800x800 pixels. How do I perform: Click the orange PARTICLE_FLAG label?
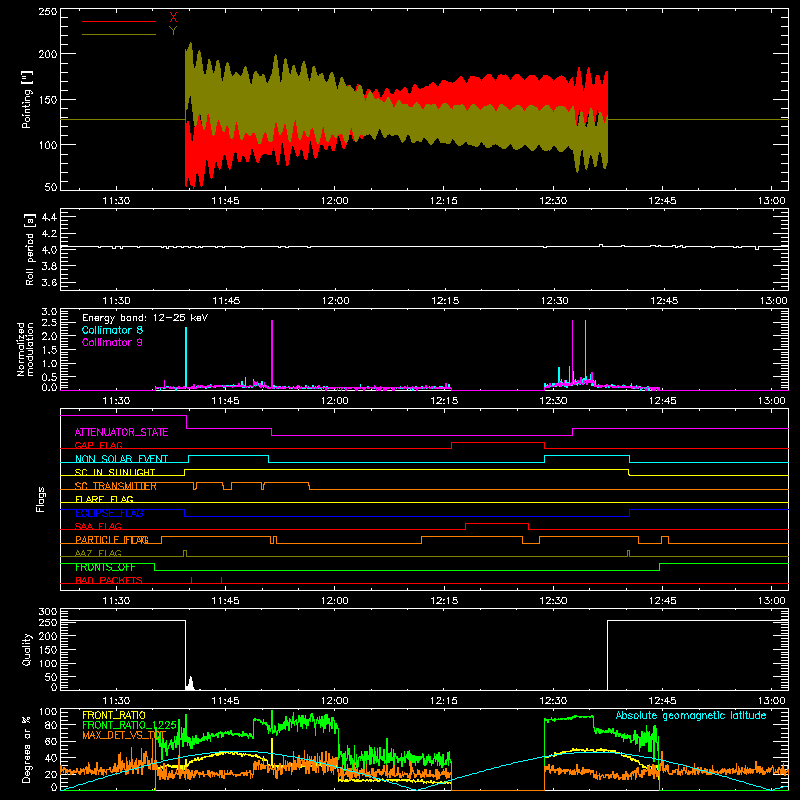tap(112, 540)
